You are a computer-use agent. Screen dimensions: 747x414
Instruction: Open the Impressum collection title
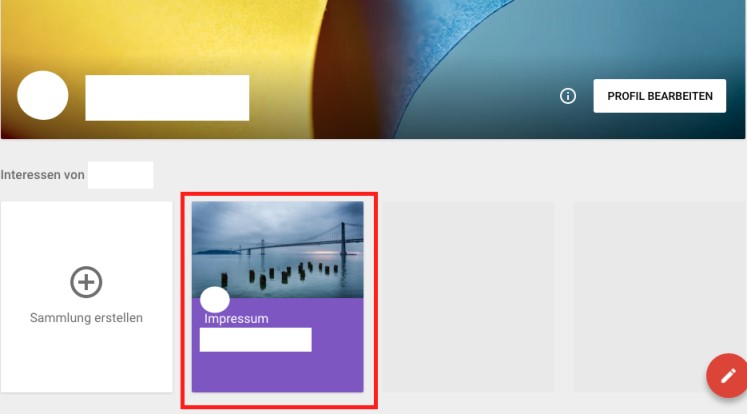[236, 319]
